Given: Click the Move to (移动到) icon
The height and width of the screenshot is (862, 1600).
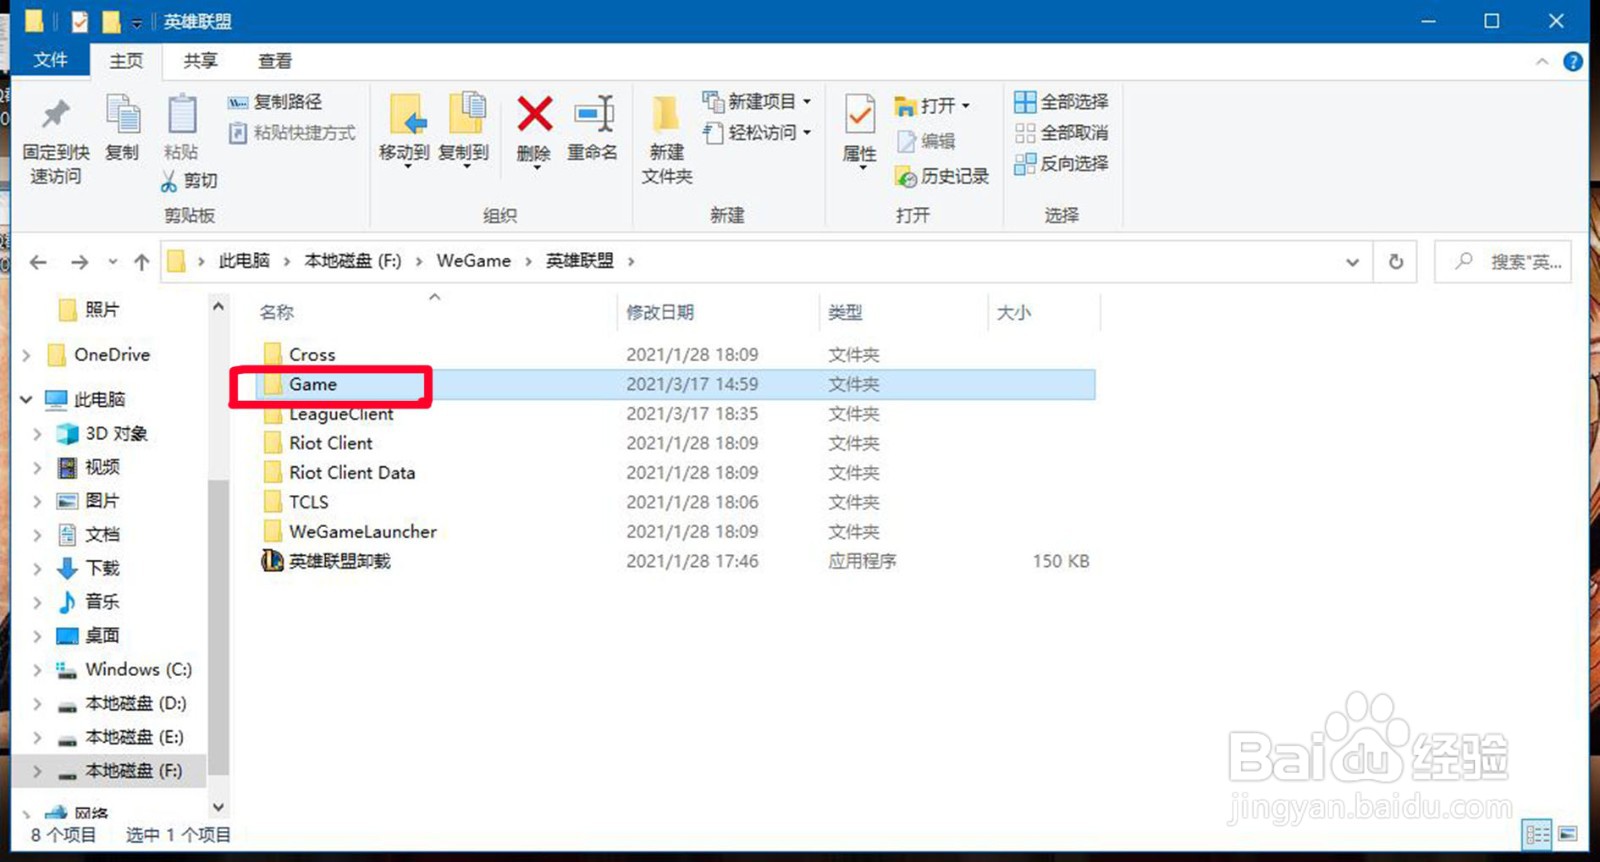Looking at the screenshot, I should 406,114.
